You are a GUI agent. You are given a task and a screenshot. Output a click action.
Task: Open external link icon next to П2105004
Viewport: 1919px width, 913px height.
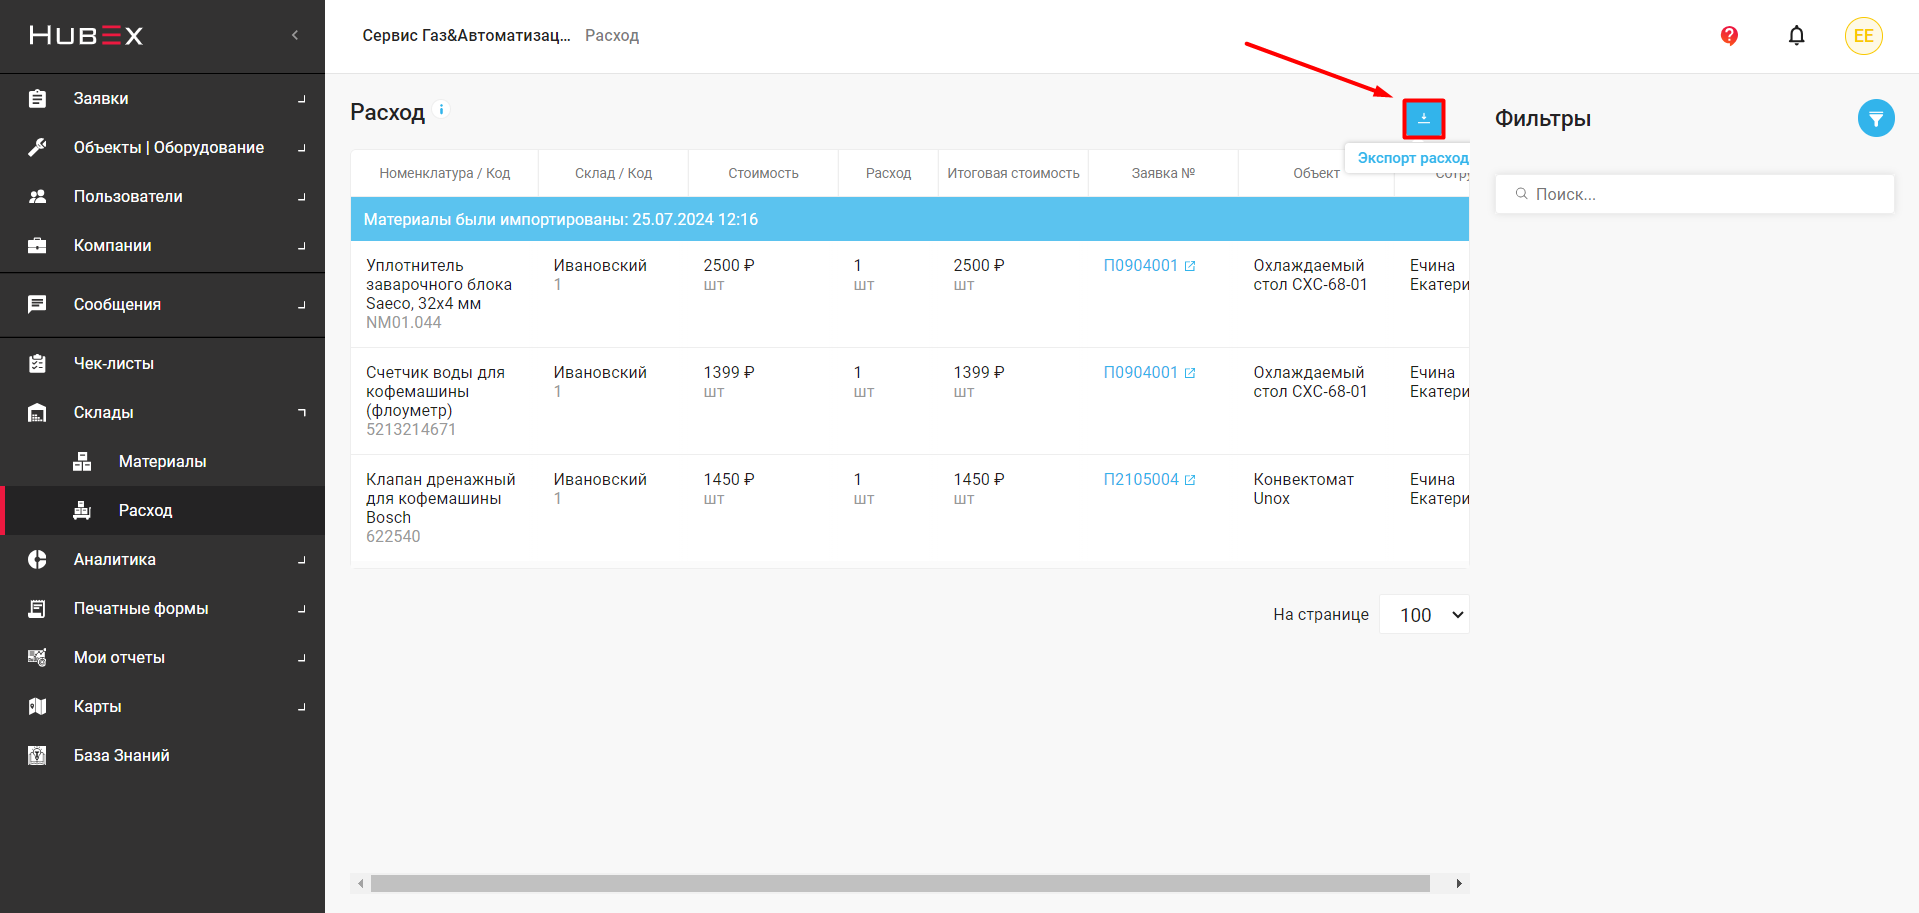point(1190,480)
